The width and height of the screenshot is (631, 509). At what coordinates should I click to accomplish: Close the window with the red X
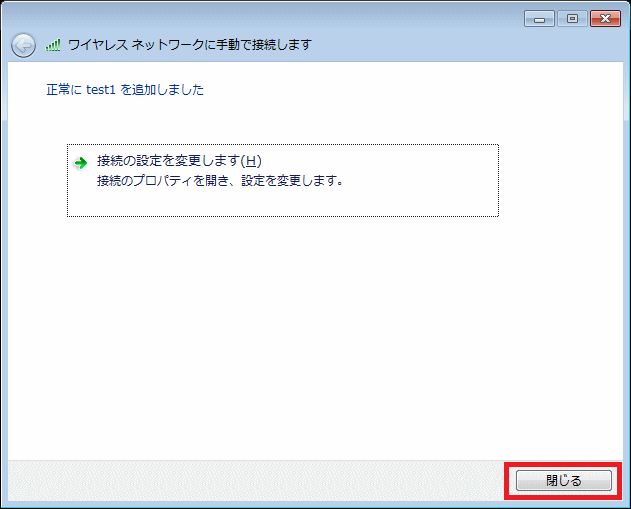(605, 19)
